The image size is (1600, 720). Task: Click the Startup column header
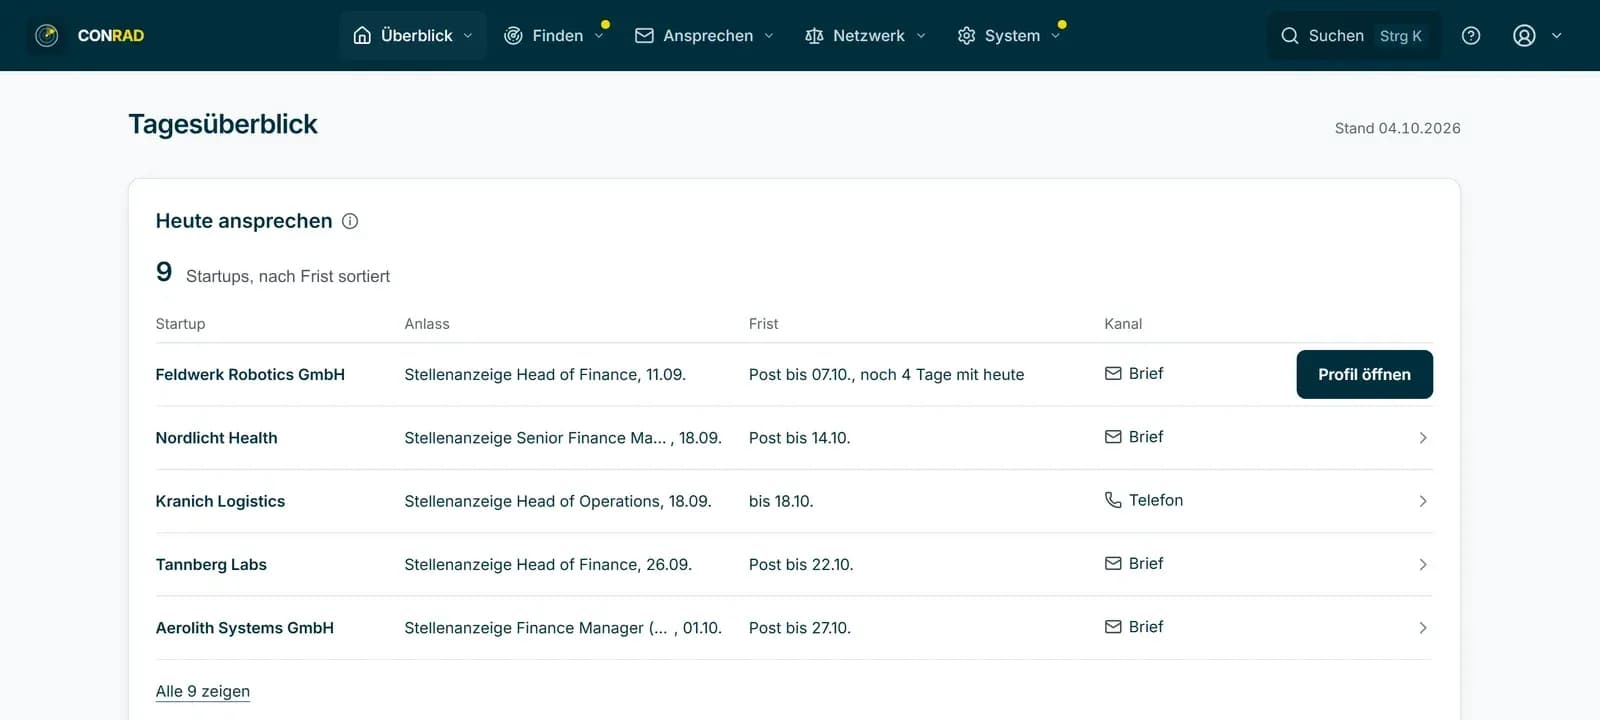tap(180, 324)
